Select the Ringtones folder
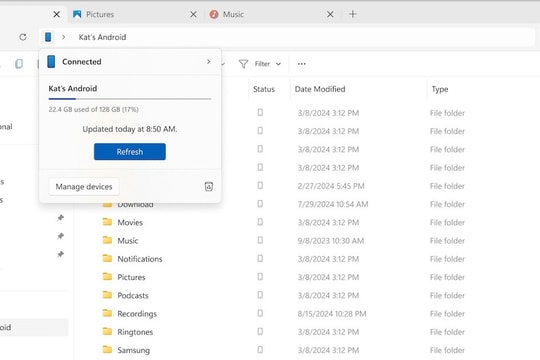 [x=135, y=332]
